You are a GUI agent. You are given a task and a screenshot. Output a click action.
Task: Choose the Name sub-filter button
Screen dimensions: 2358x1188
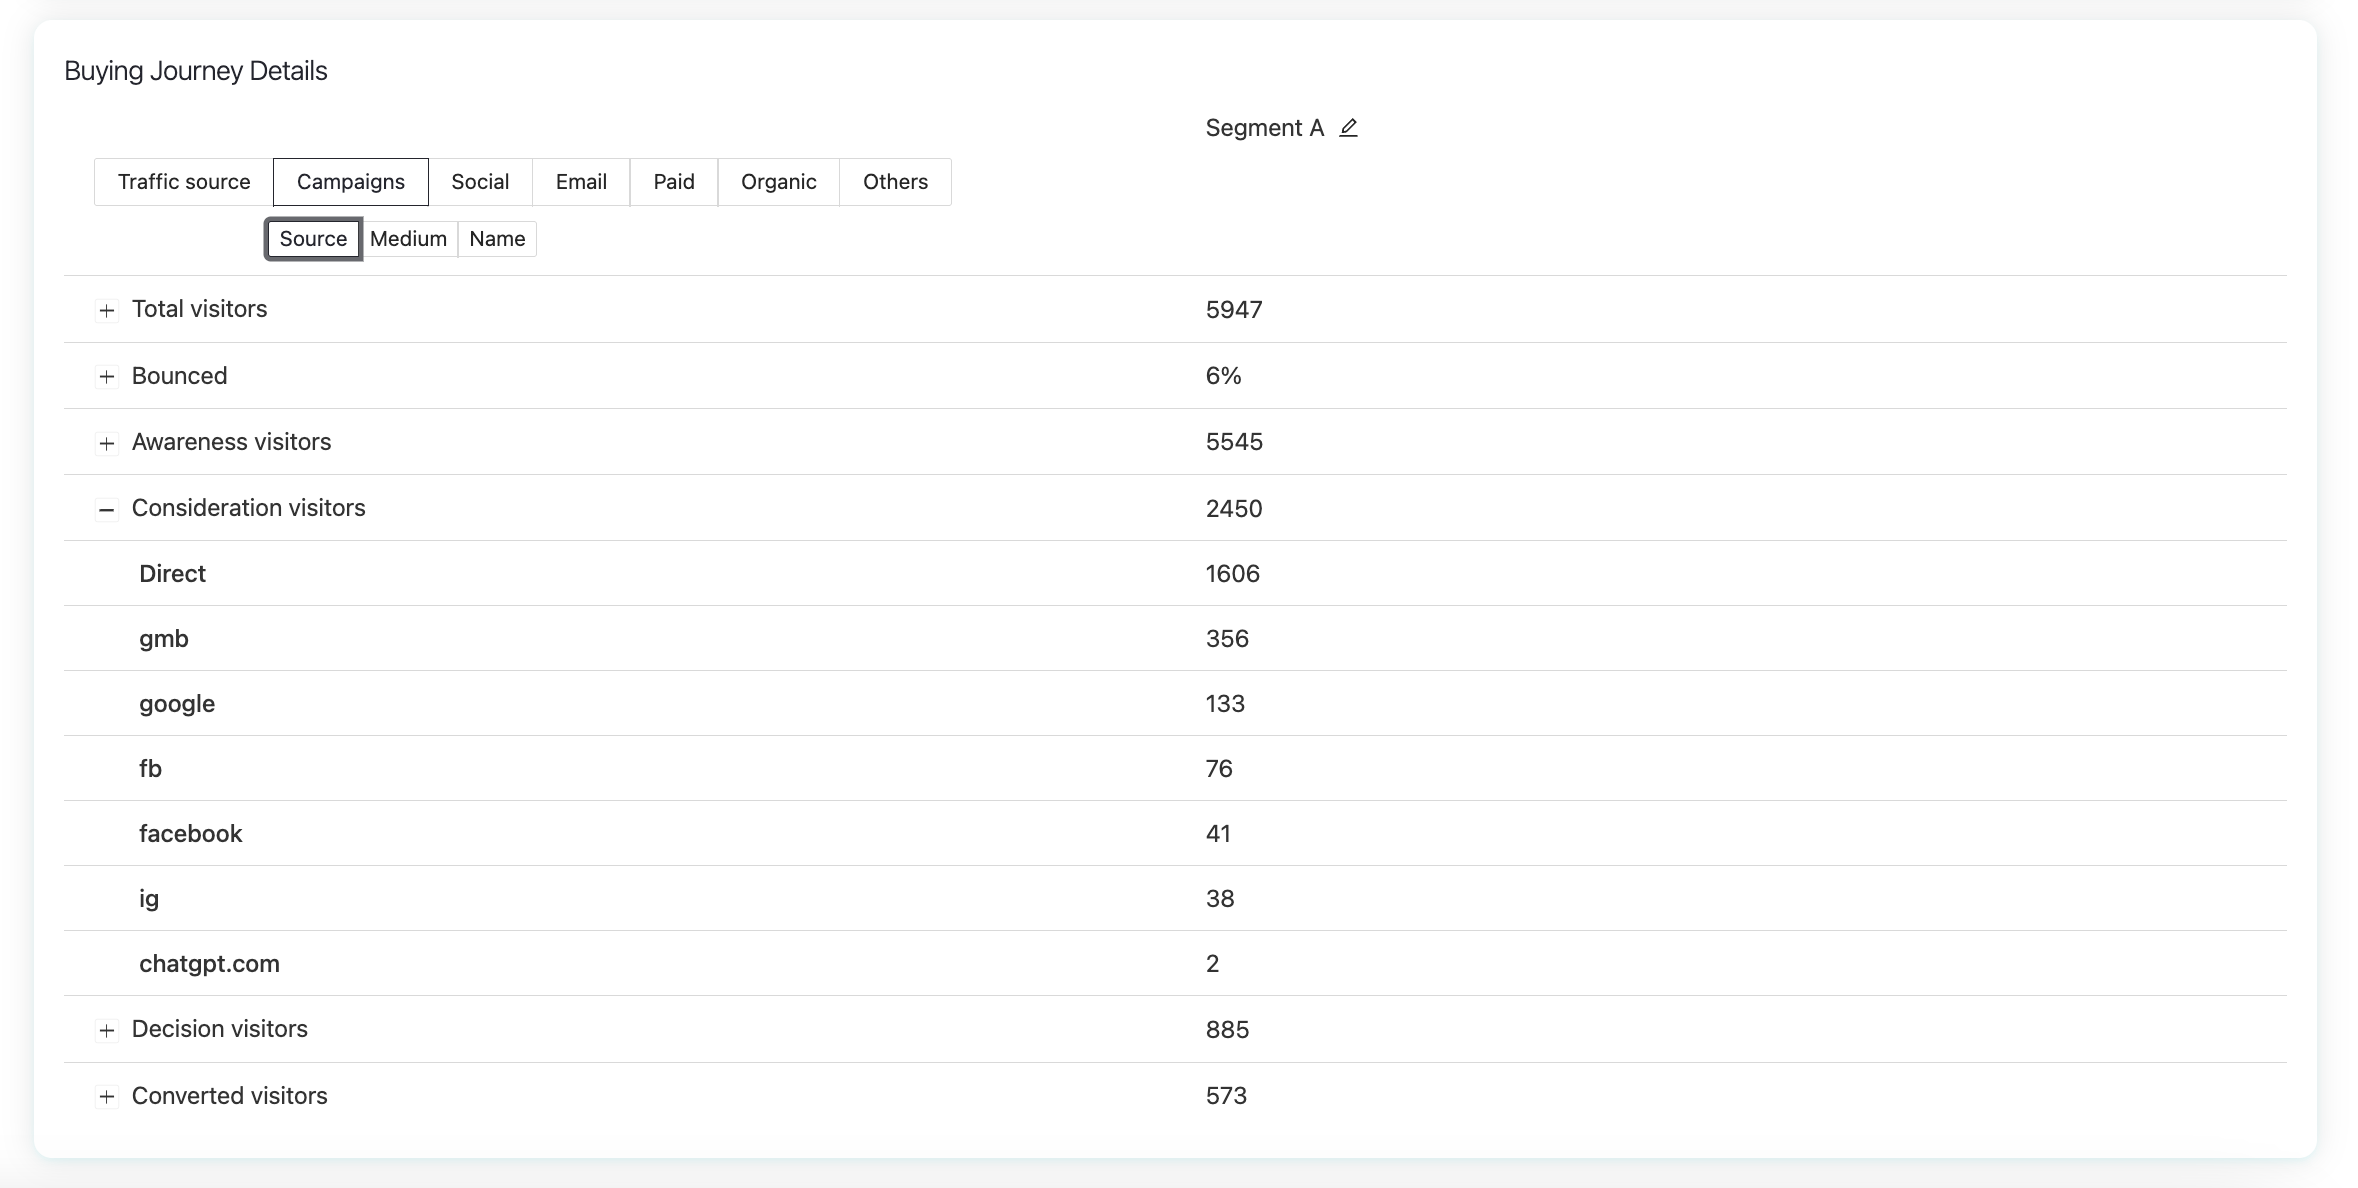click(x=497, y=239)
